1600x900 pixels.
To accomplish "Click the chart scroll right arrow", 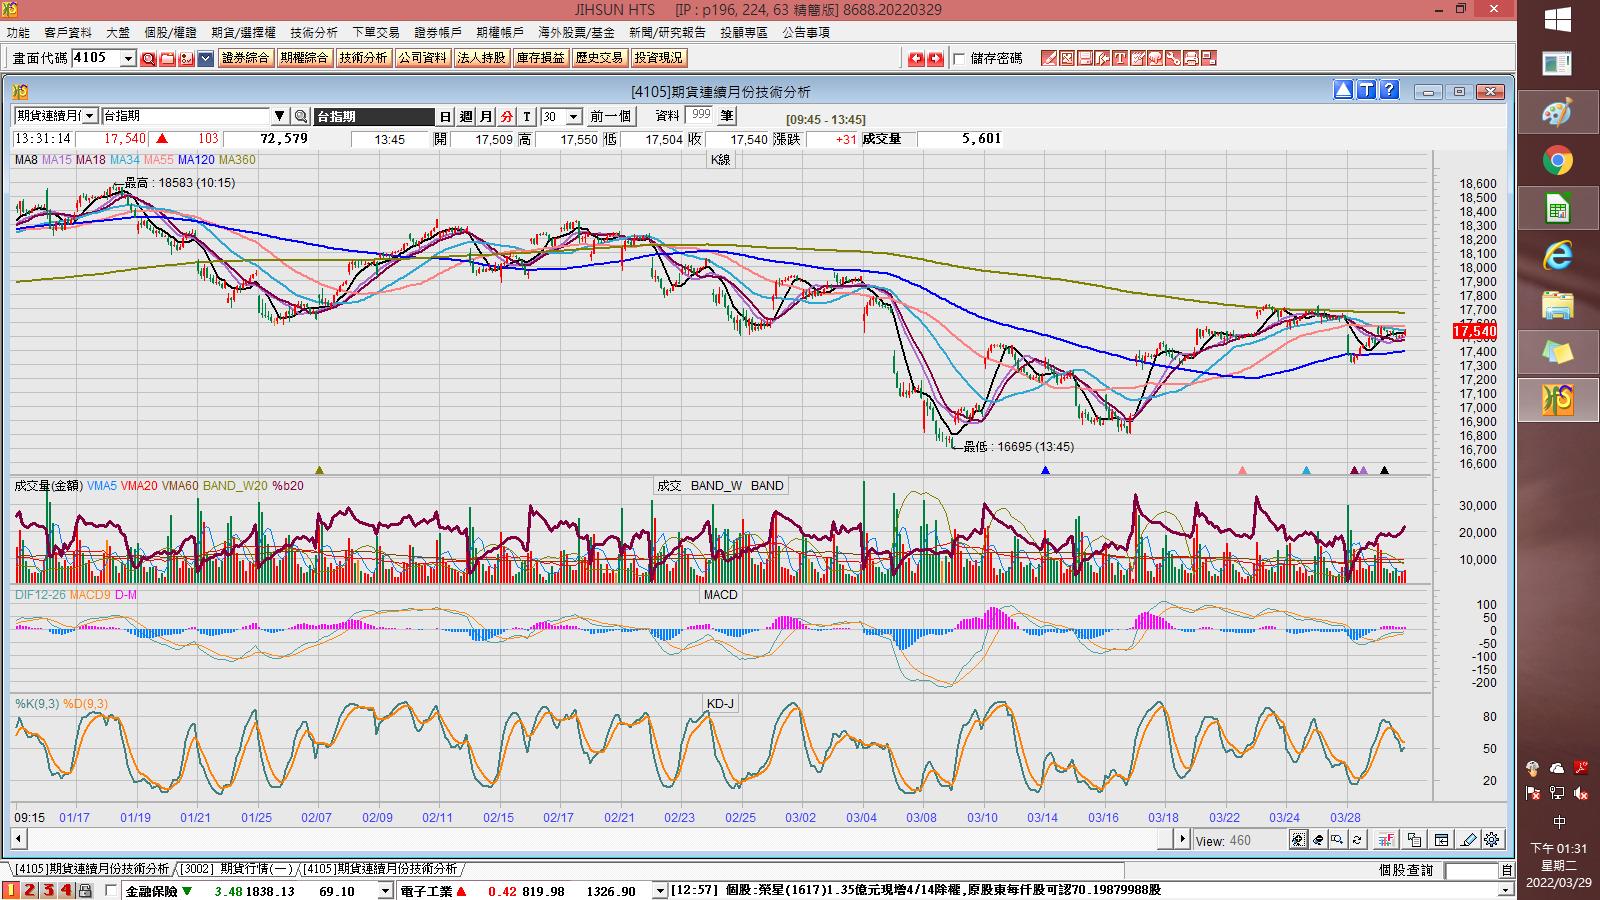I will coord(1183,840).
